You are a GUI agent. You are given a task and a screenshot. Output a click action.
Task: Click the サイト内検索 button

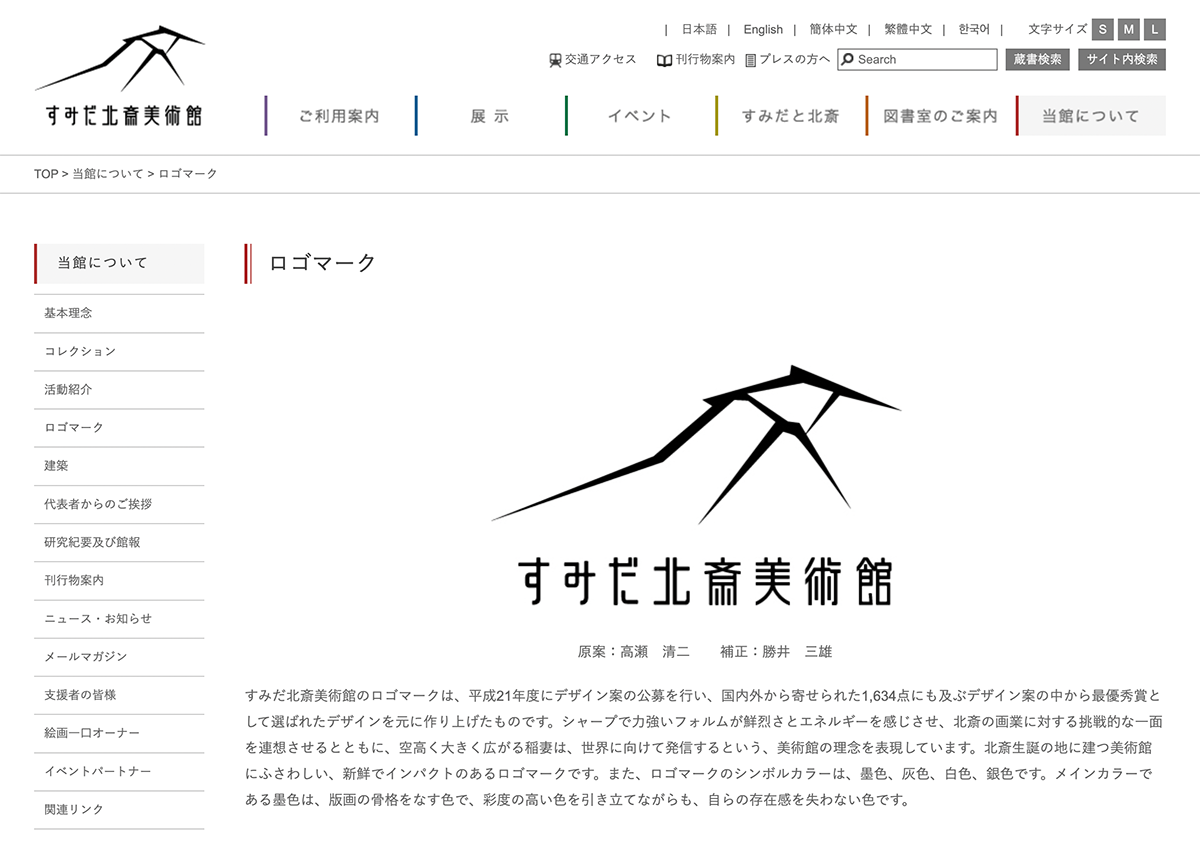click(x=1122, y=60)
